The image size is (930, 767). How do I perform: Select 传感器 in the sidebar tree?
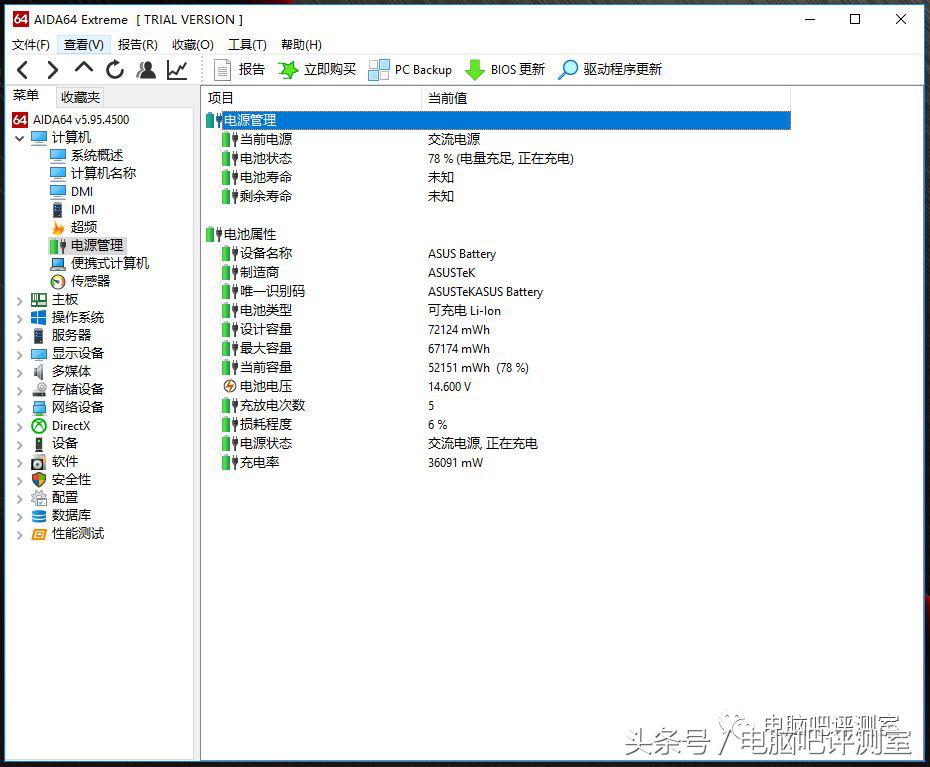click(91, 281)
